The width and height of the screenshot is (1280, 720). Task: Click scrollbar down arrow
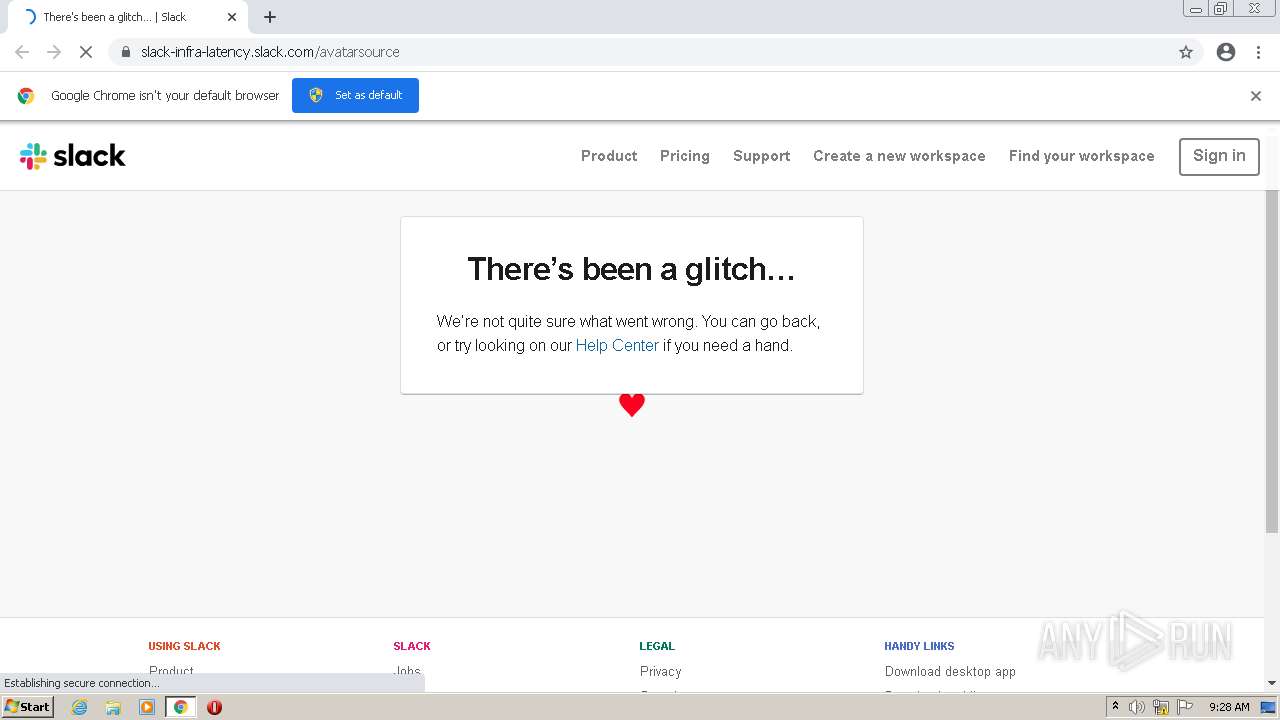(x=1272, y=683)
